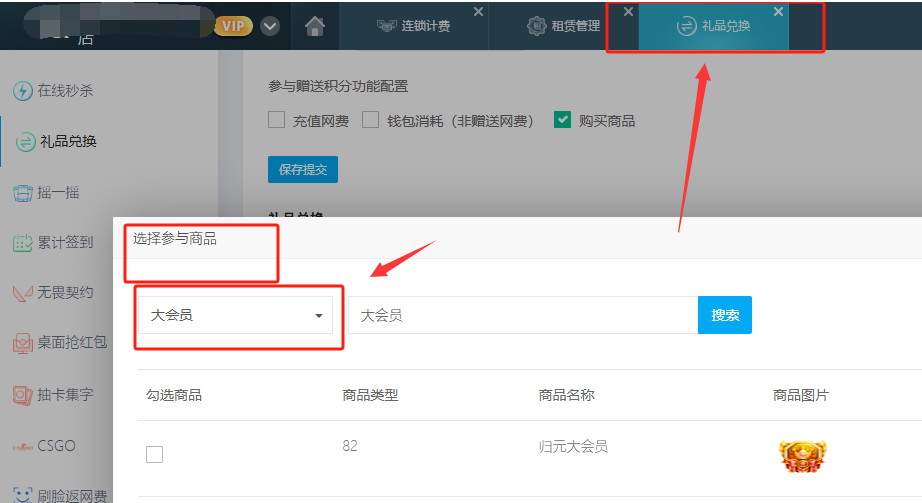922x503 pixels.
Task: Click the 抽卡集字 sidebar icon
Action: point(22,395)
